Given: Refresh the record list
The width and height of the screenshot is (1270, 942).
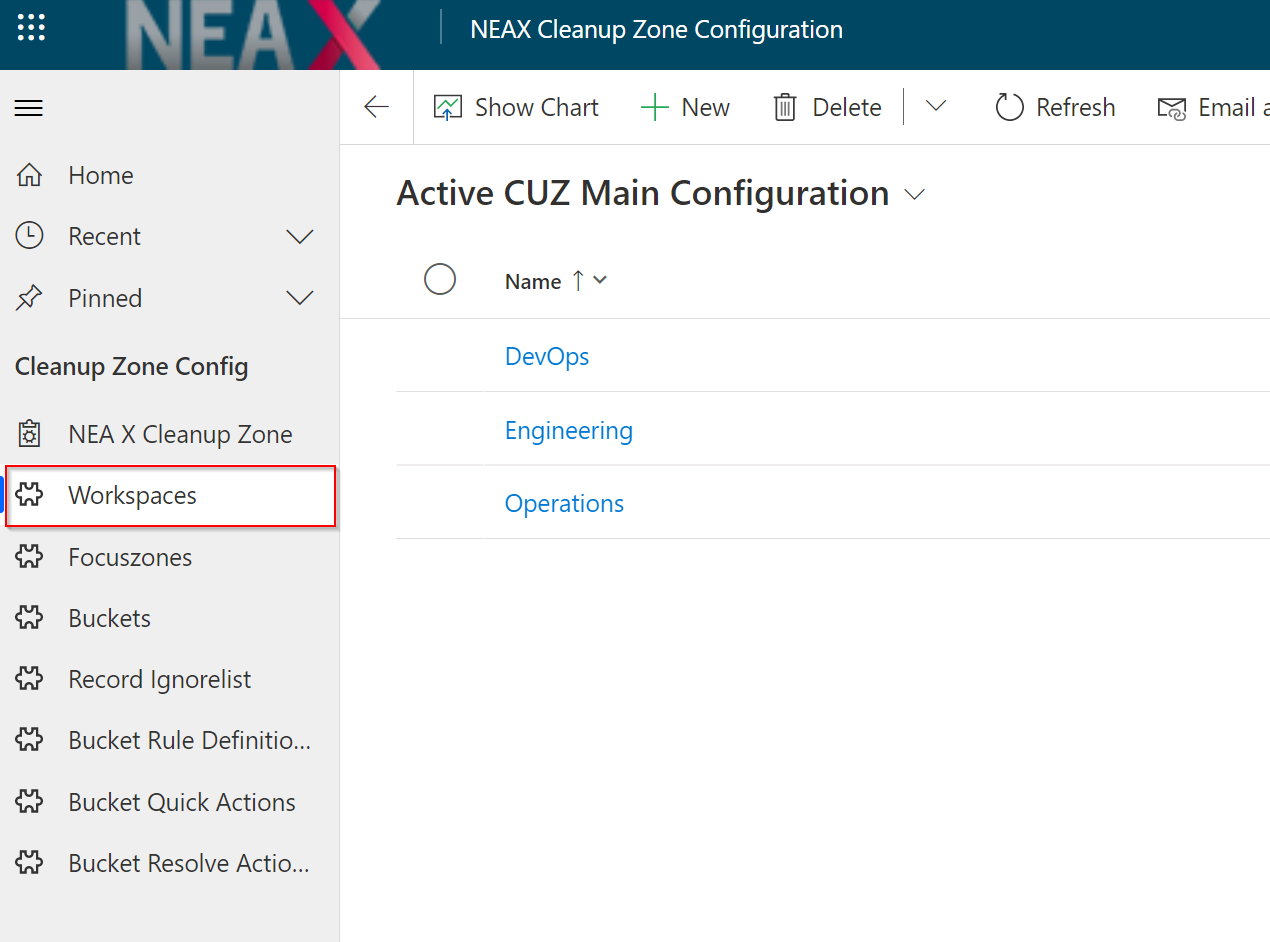Looking at the screenshot, I should 1054,106.
